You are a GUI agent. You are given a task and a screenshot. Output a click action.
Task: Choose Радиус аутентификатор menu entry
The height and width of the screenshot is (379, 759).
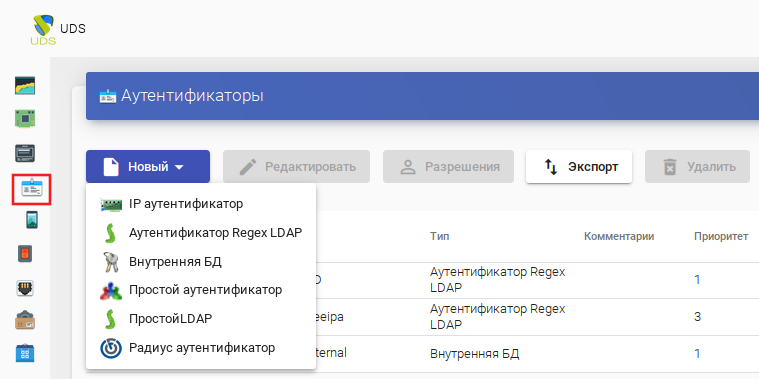(201, 348)
